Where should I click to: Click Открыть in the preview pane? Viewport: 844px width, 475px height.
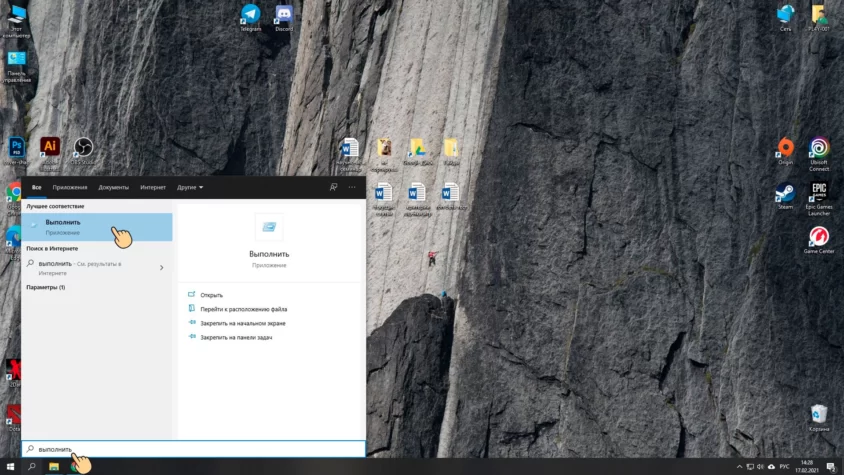pyautogui.click(x=211, y=295)
